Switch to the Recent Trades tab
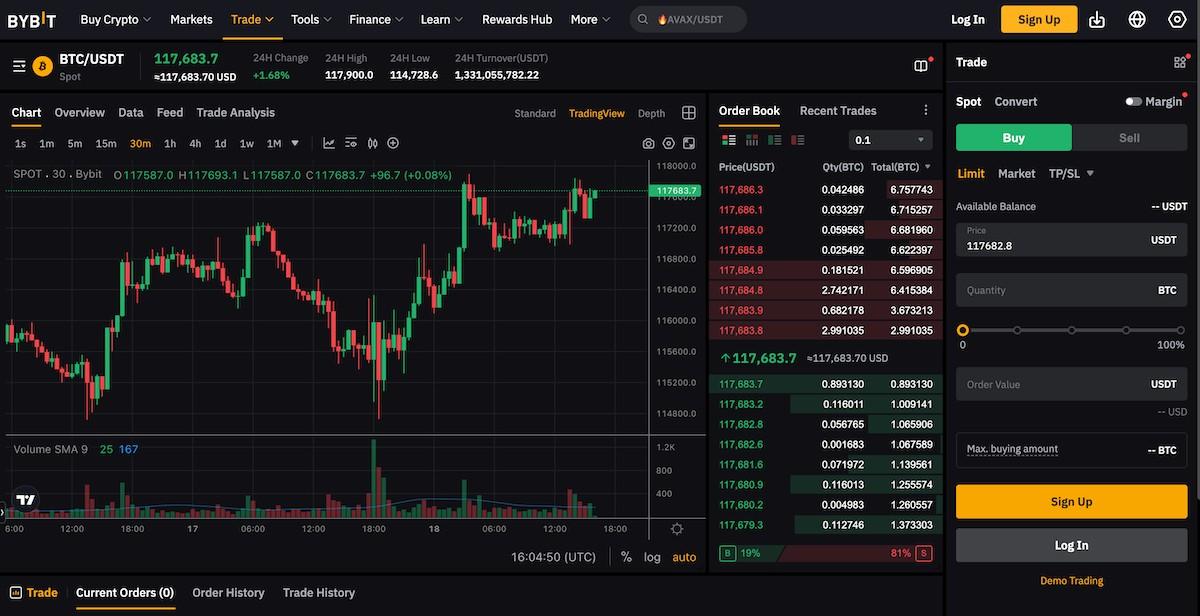The image size is (1200, 616). click(836, 110)
